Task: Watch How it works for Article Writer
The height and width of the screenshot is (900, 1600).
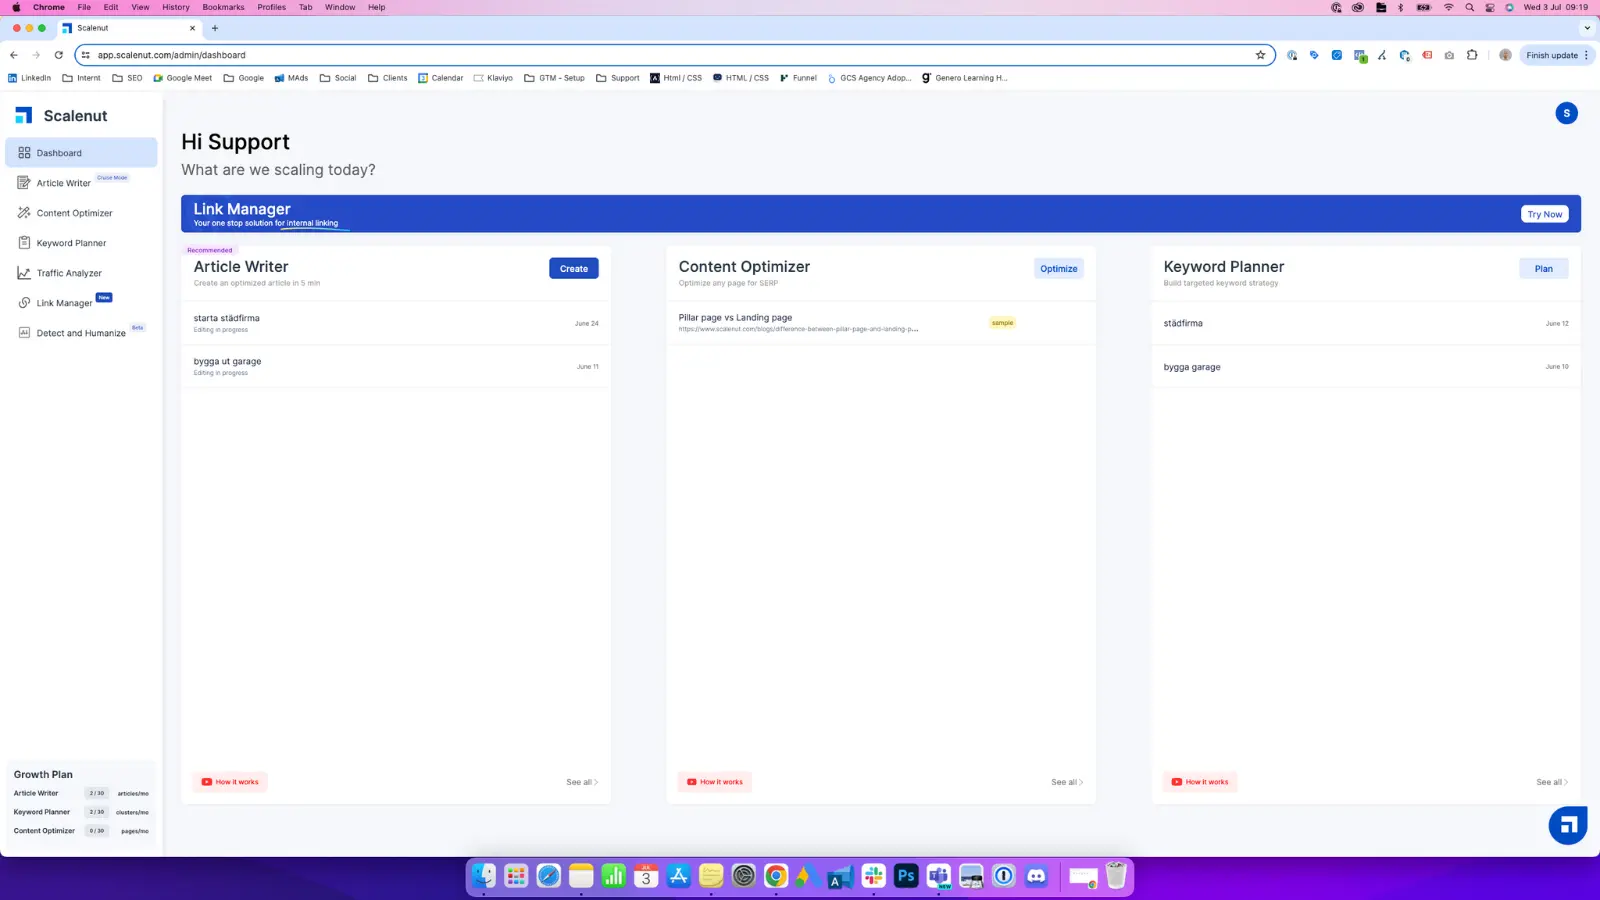Action: tap(230, 782)
